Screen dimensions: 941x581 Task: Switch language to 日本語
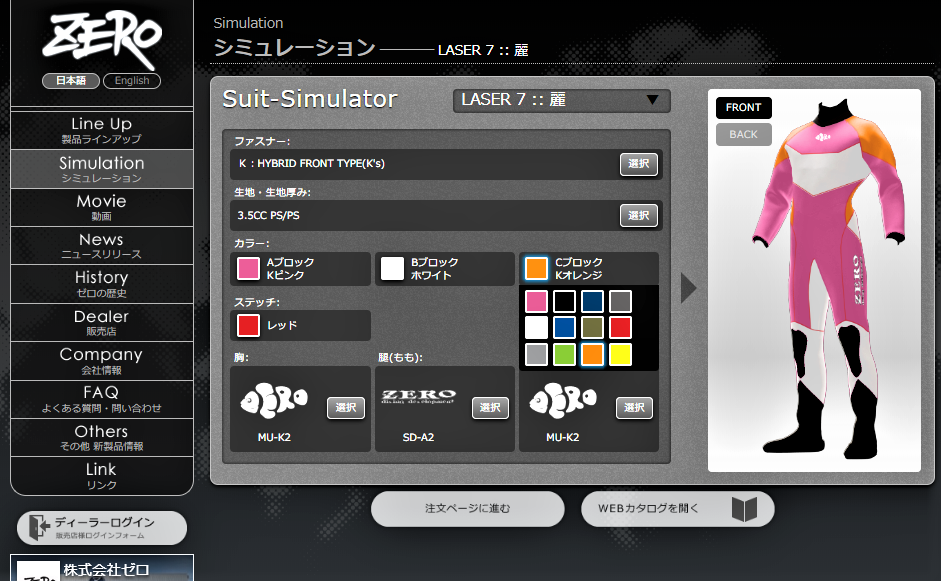(71, 80)
